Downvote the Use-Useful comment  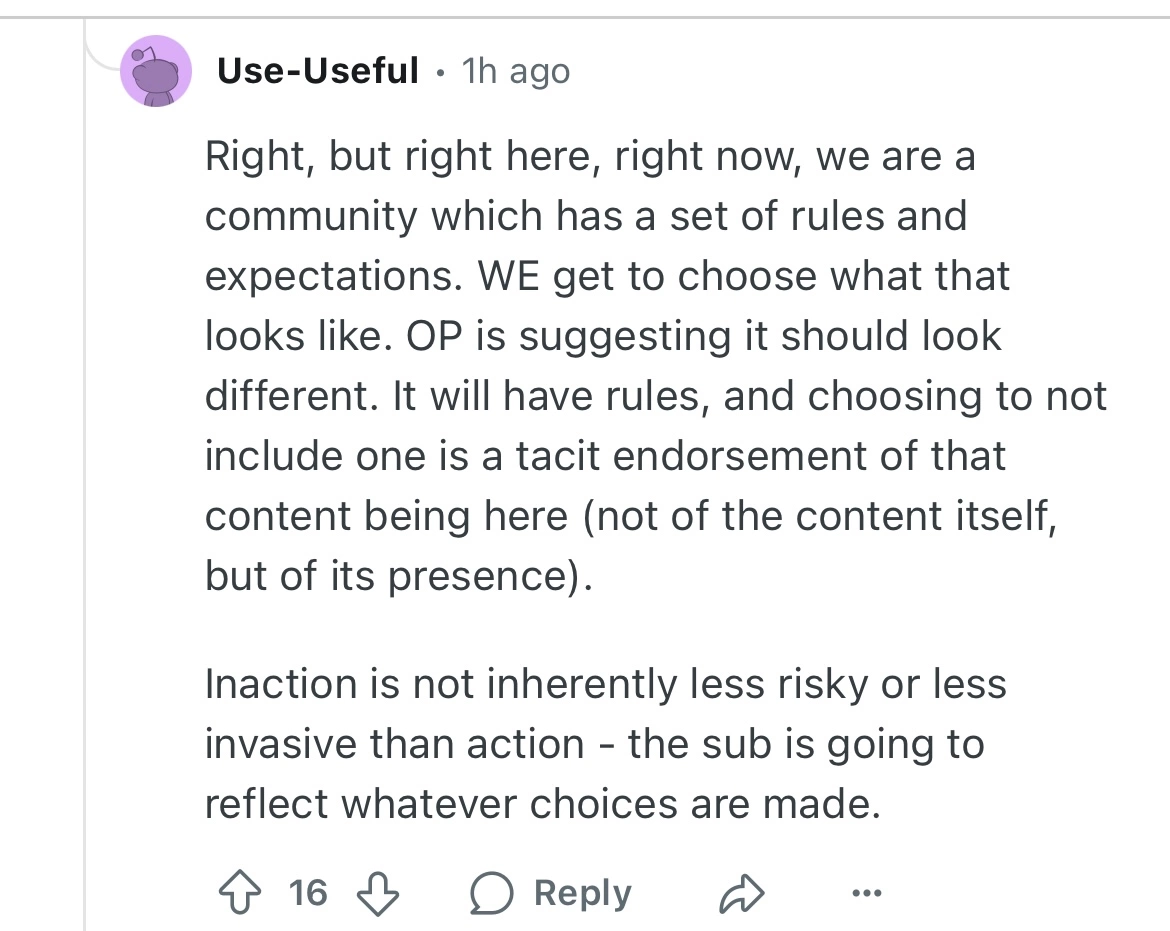[x=377, y=892]
